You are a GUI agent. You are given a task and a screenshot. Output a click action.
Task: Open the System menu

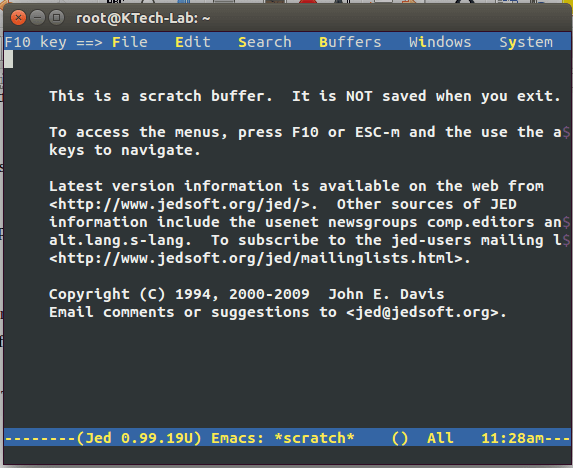[x=526, y=42]
